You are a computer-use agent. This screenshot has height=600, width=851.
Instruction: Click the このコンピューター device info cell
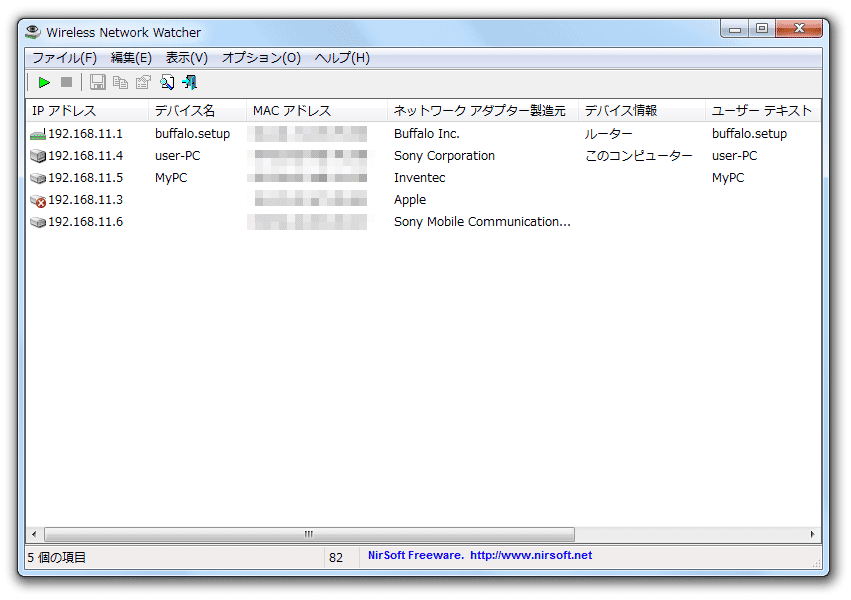click(639, 156)
